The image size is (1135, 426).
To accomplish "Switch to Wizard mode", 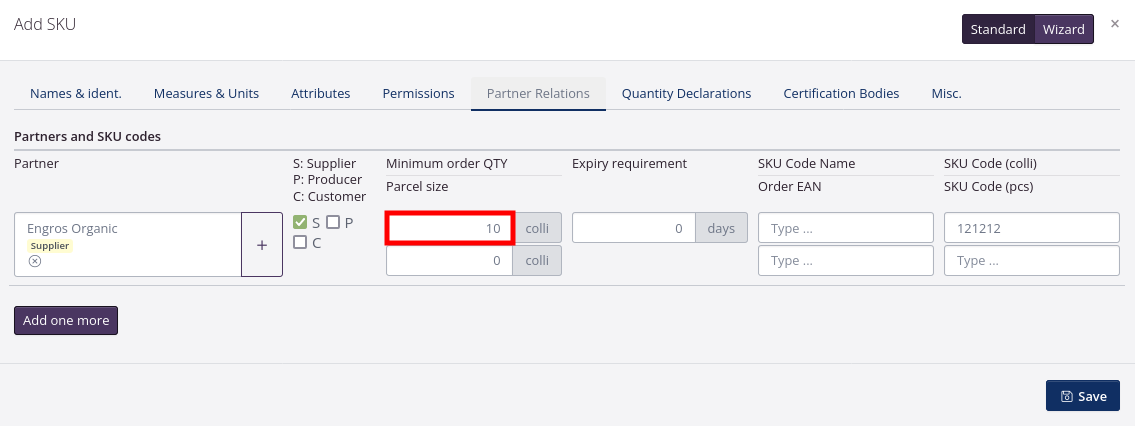I will coord(1064,29).
